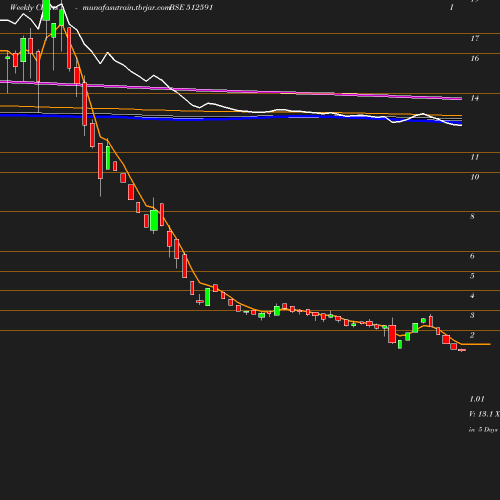This screenshot has width=500, height=500.
Task: Click the "in 5 Days" caption
Action: click(483, 429)
